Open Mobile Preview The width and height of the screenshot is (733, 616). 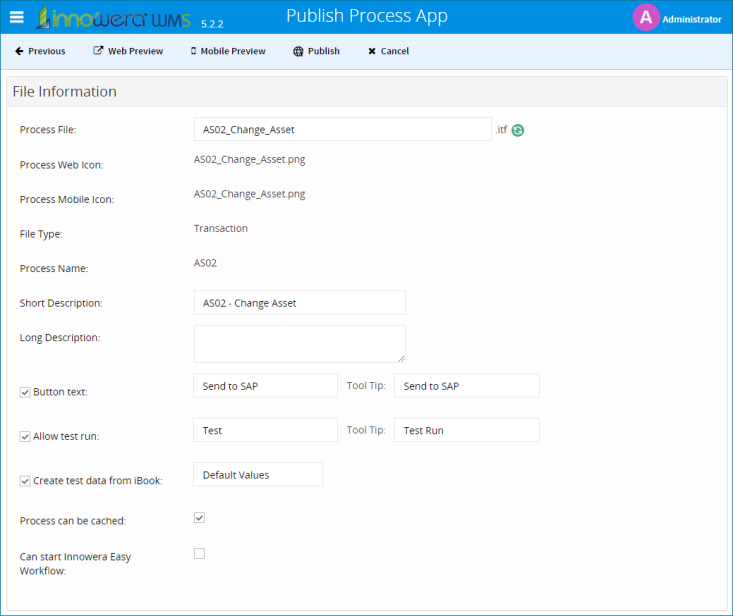click(228, 51)
